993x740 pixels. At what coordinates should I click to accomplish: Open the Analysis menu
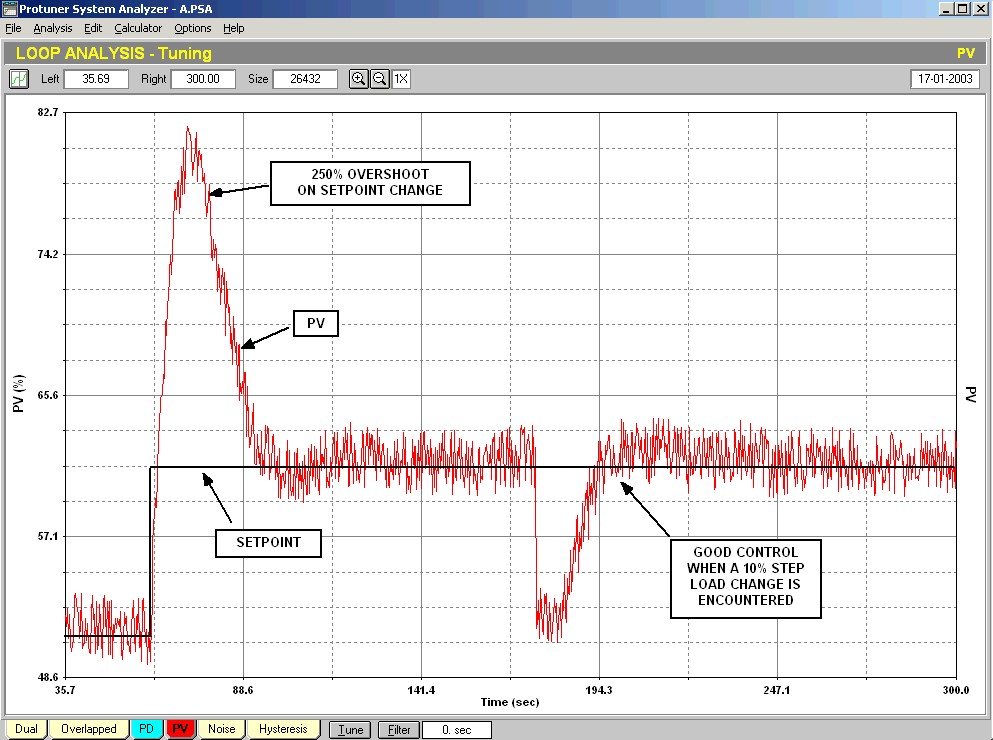point(53,28)
